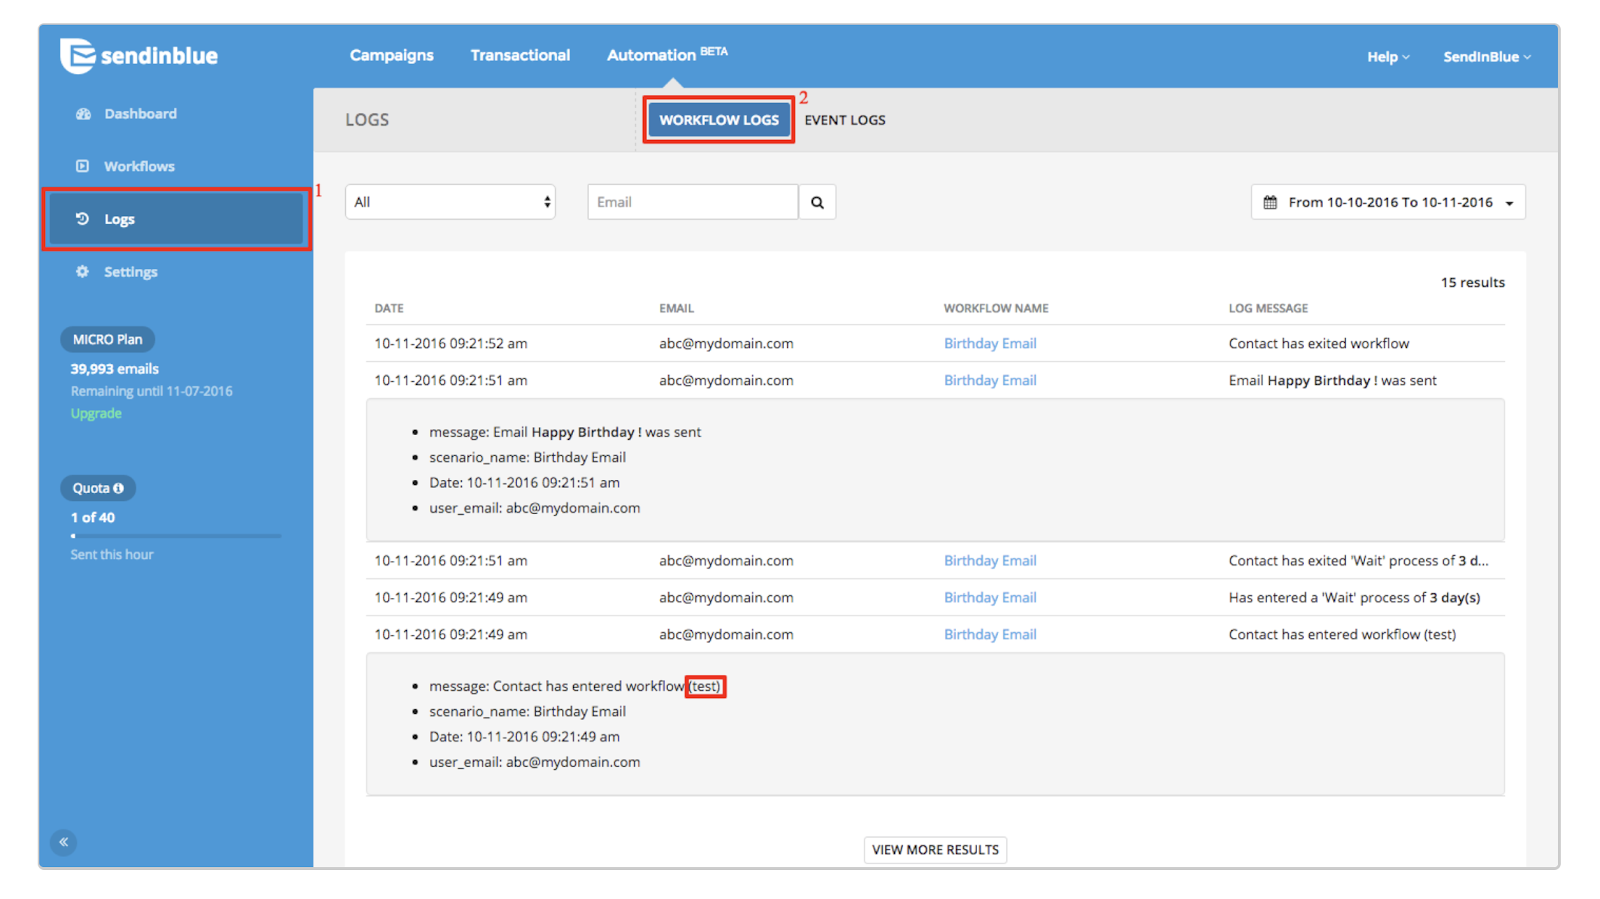Click the magnifier search button
1600x899 pixels.
pos(817,202)
